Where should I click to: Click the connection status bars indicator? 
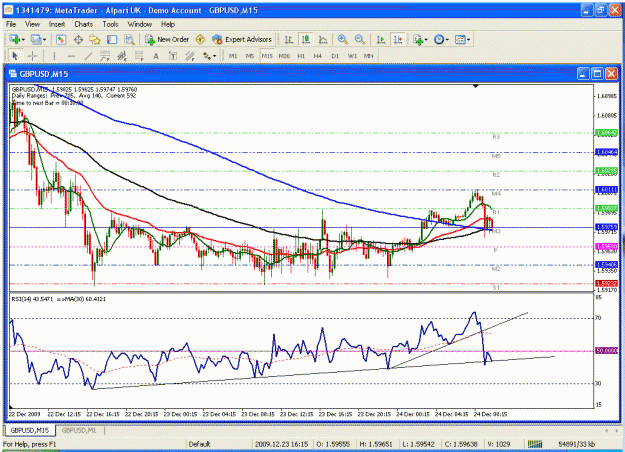(535, 444)
